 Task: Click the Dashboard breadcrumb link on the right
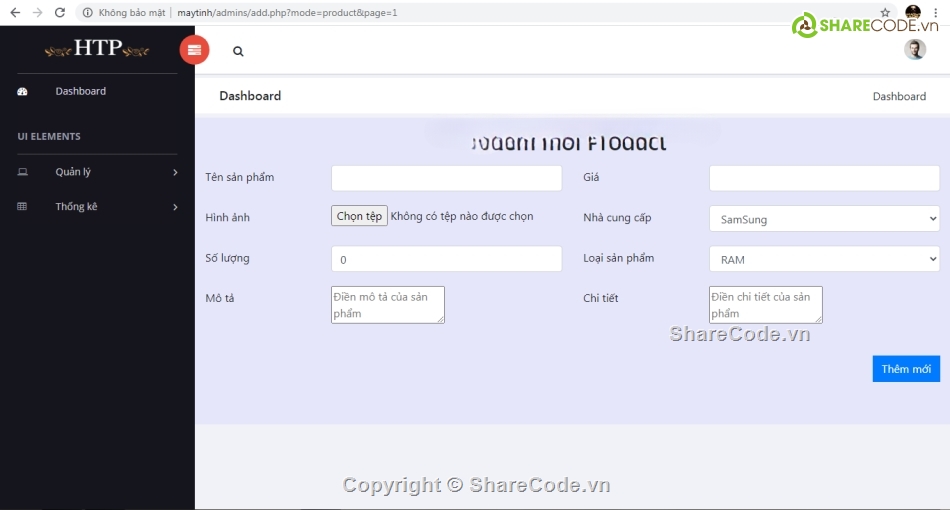coord(899,96)
